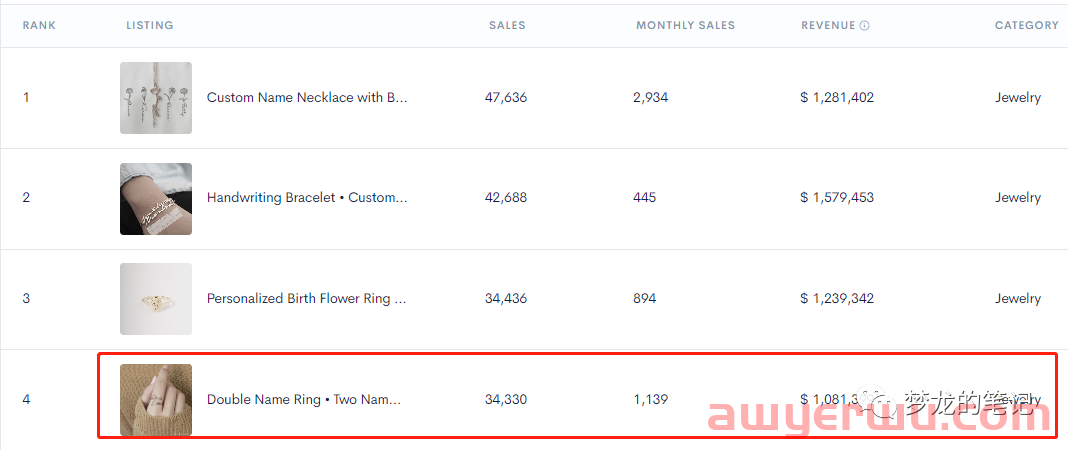Click the Revenue info icon
Image resolution: width=1068 pixels, height=450 pixels.
[x=865, y=26]
